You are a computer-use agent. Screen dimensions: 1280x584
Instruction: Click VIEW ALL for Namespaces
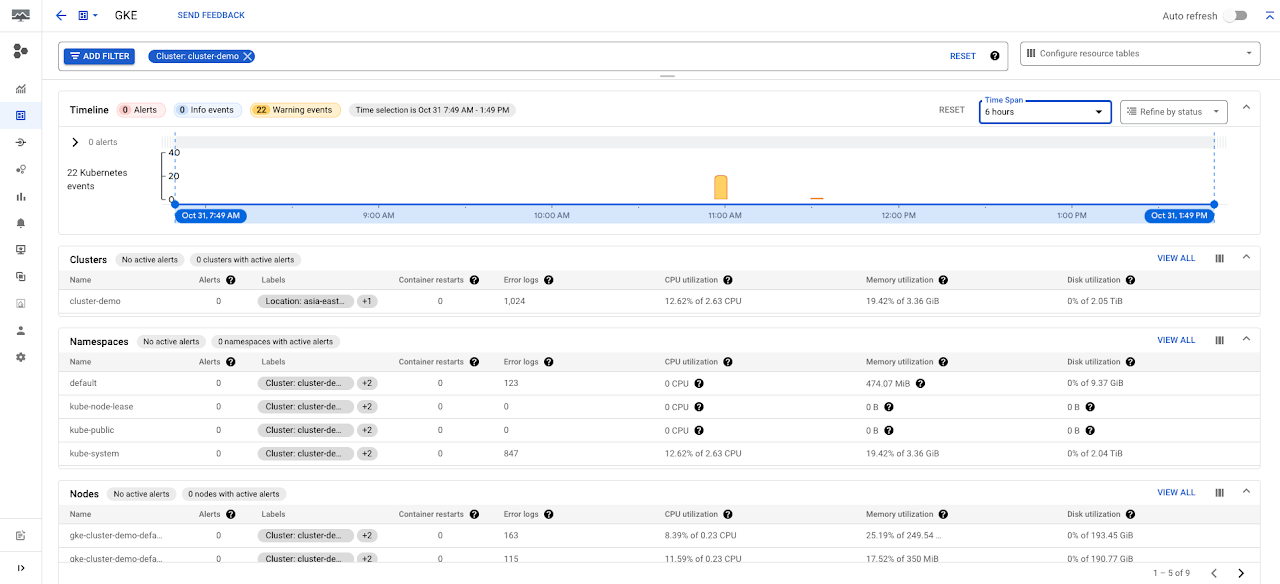pos(1176,340)
